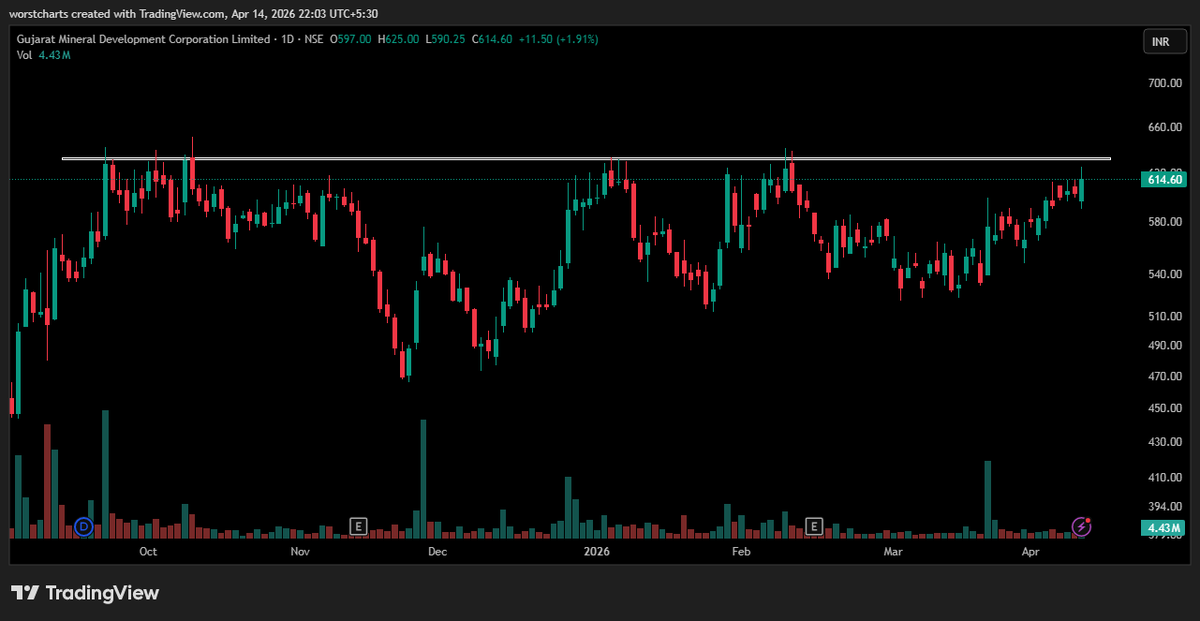Click the Feb label on time axis
The height and width of the screenshot is (621, 1200).
coord(741,551)
